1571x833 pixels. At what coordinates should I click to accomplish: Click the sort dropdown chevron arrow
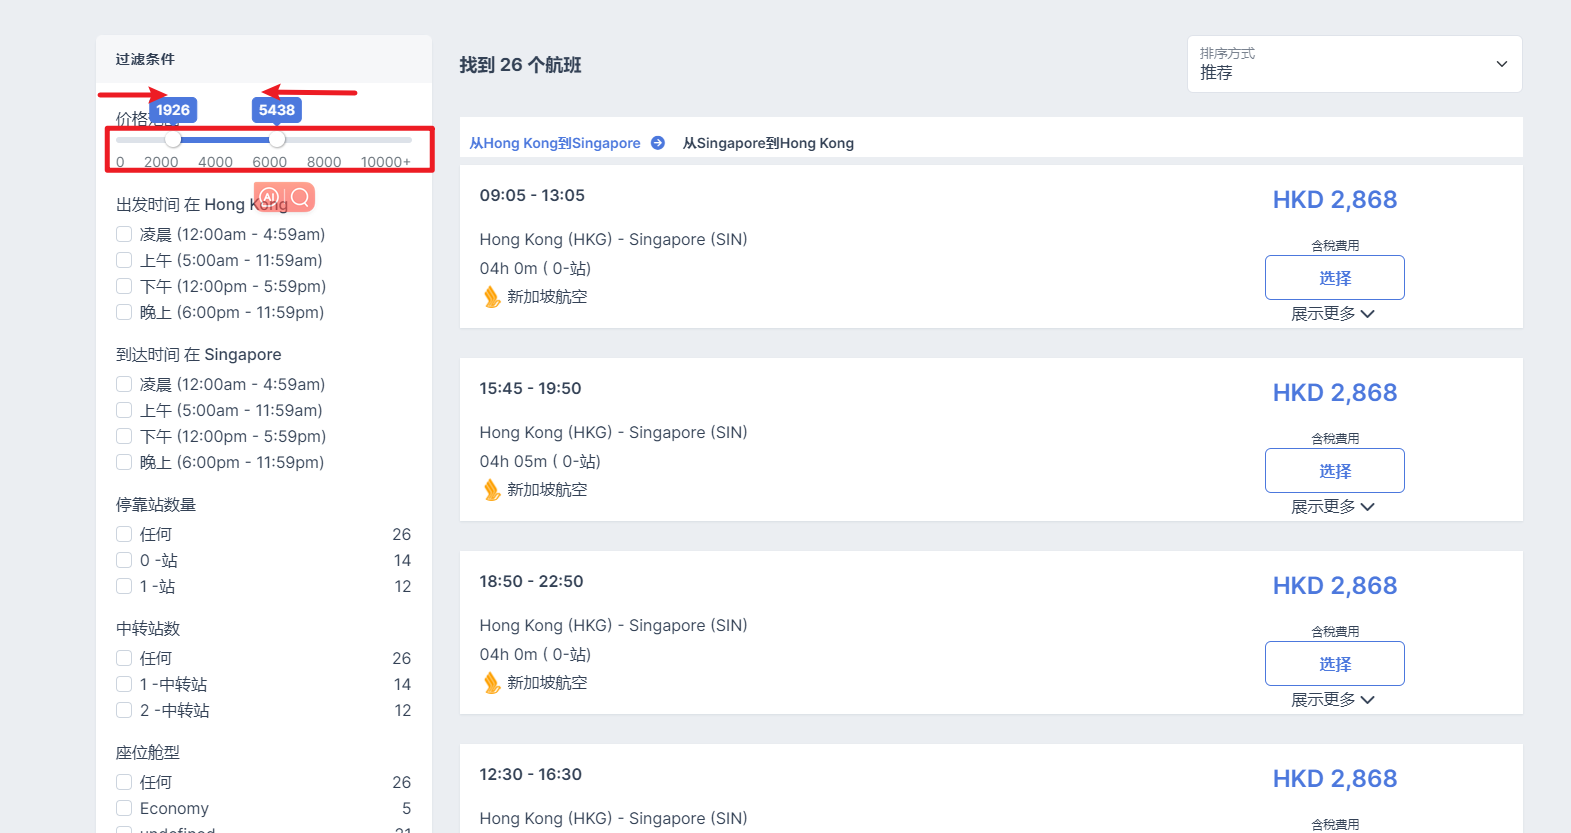[1501, 64]
